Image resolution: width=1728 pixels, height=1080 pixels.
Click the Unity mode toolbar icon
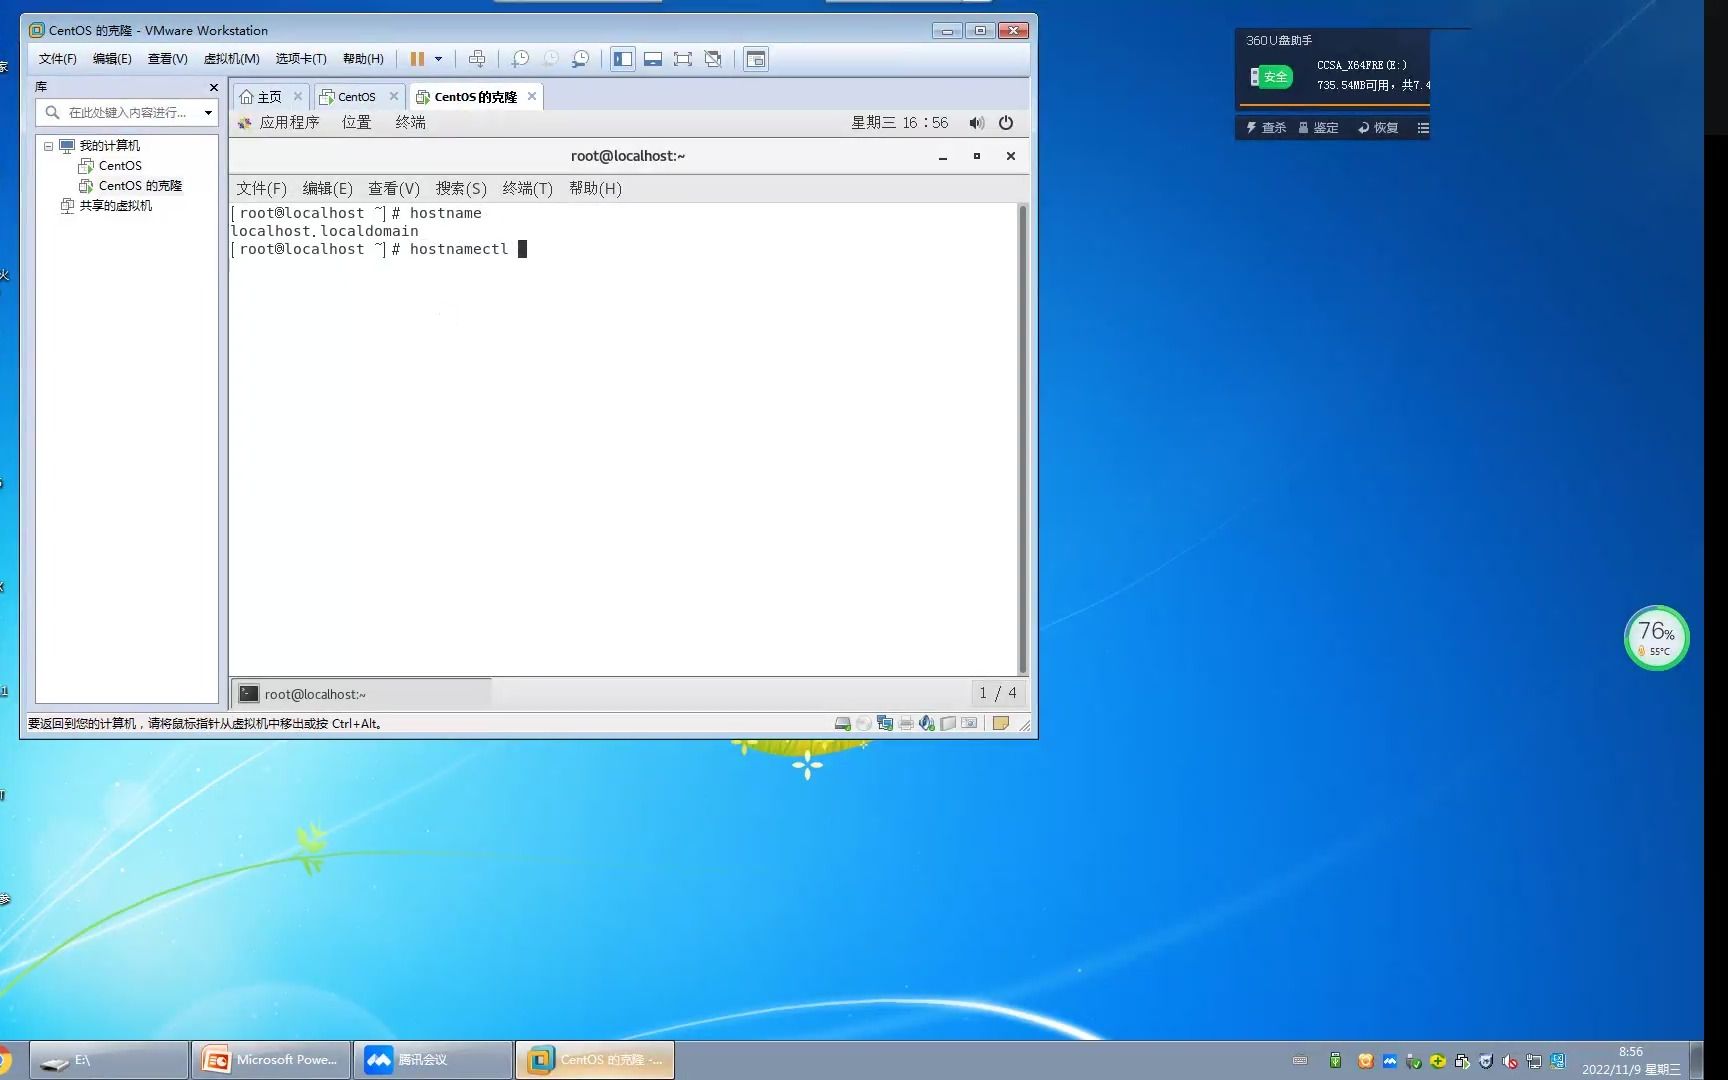(x=713, y=59)
